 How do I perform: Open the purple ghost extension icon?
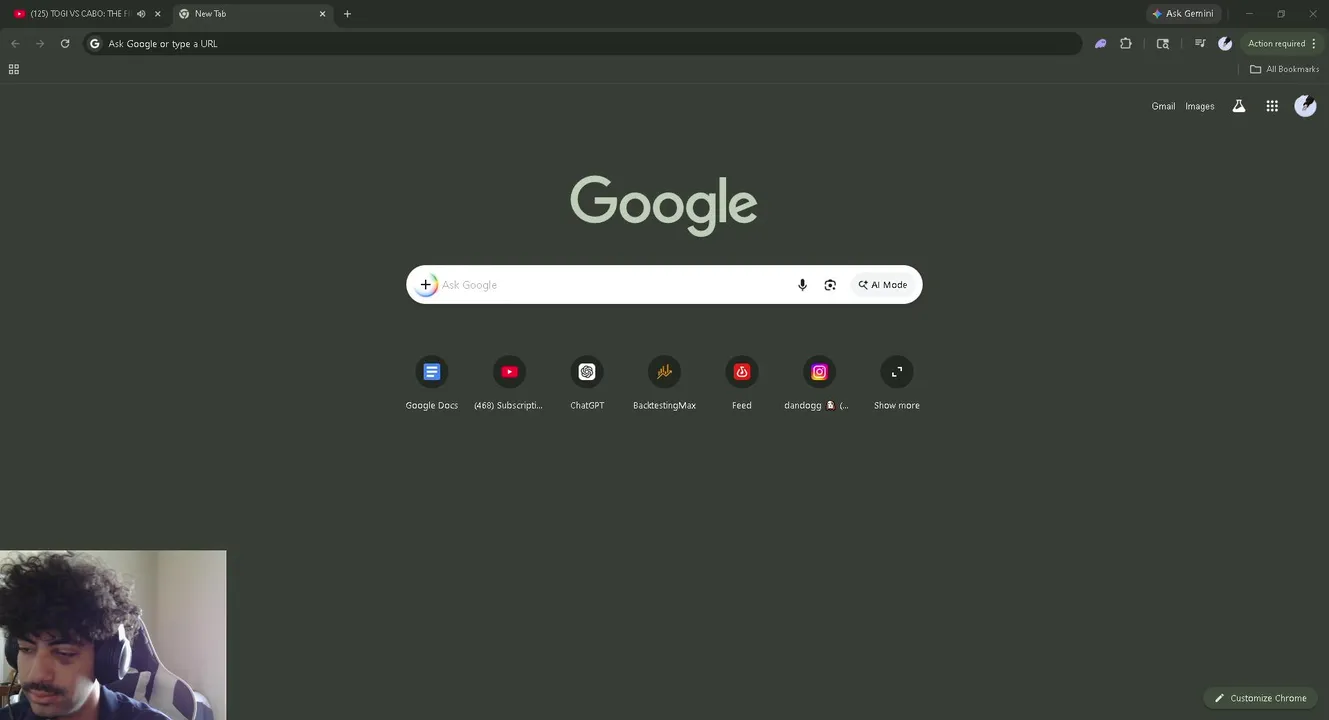point(1101,44)
